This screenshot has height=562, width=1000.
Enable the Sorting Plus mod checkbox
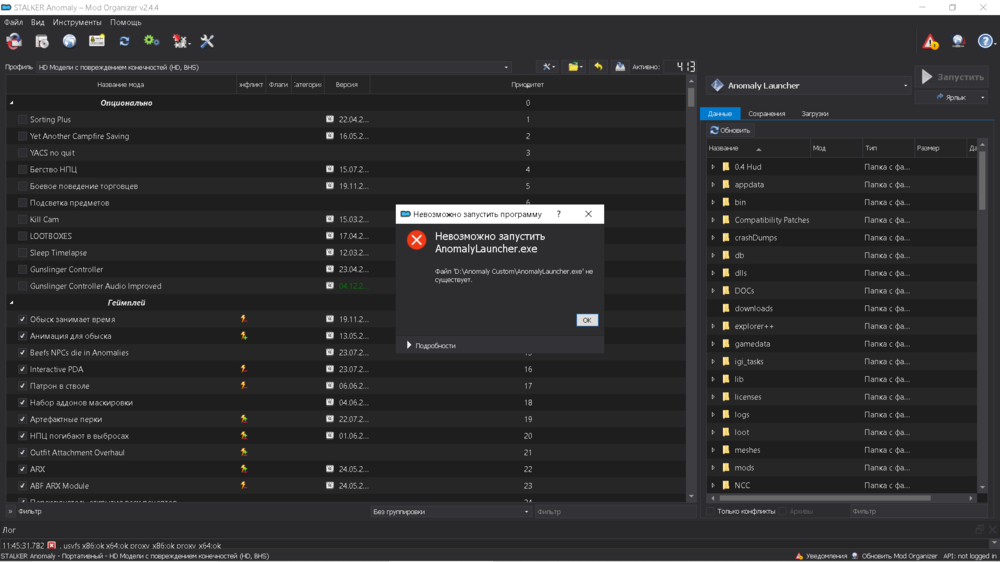point(22,120)
